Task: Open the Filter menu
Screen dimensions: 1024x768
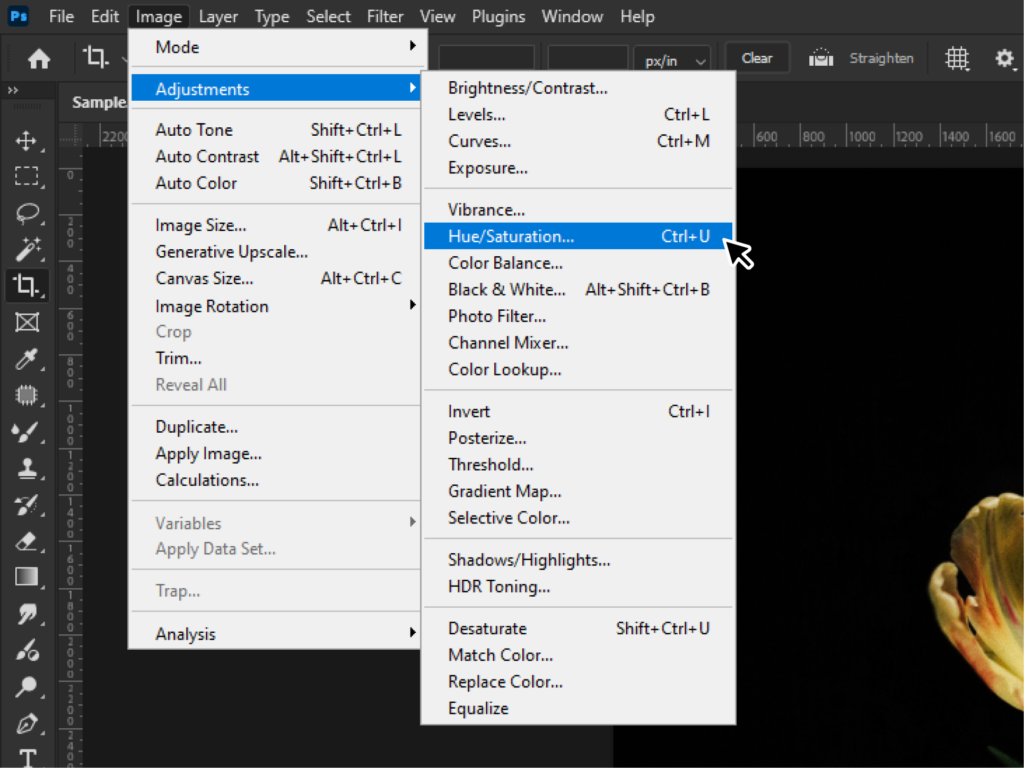Action: point(385,16)
